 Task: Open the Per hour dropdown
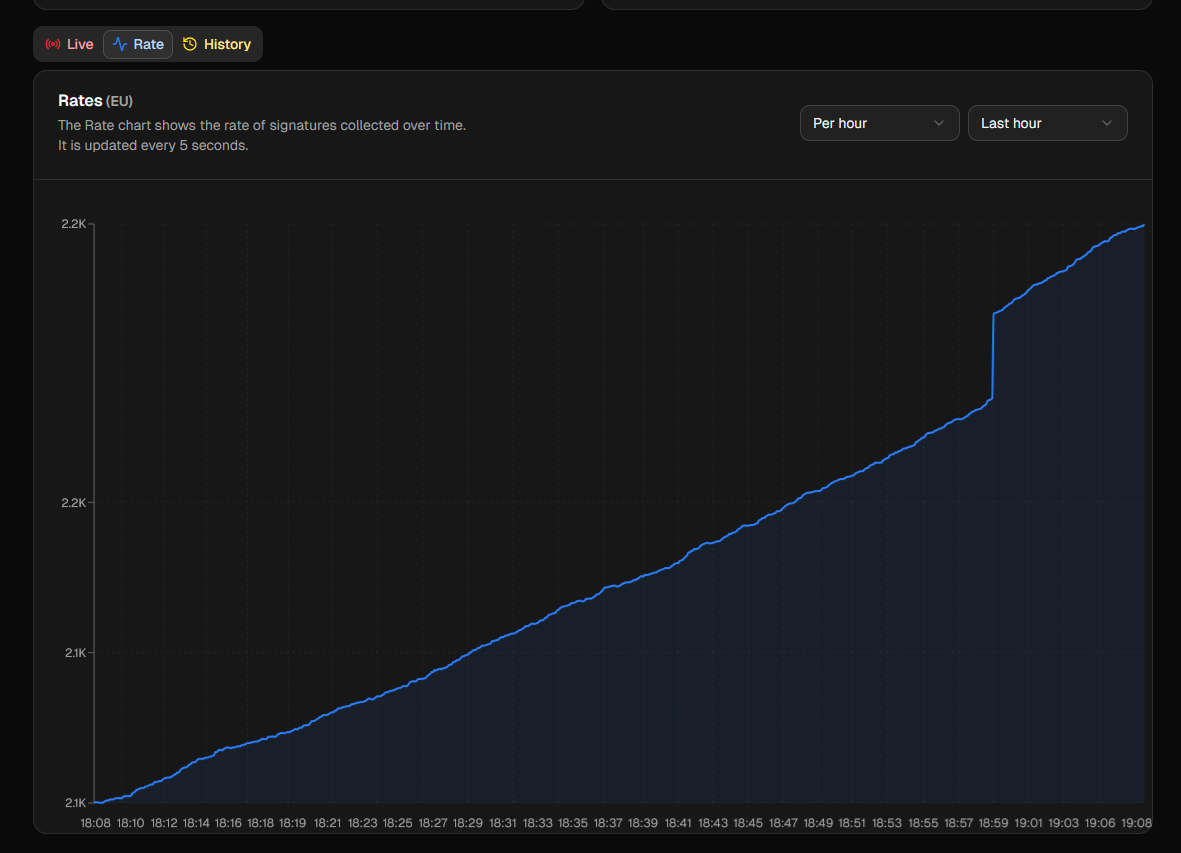tap(879, 123)
